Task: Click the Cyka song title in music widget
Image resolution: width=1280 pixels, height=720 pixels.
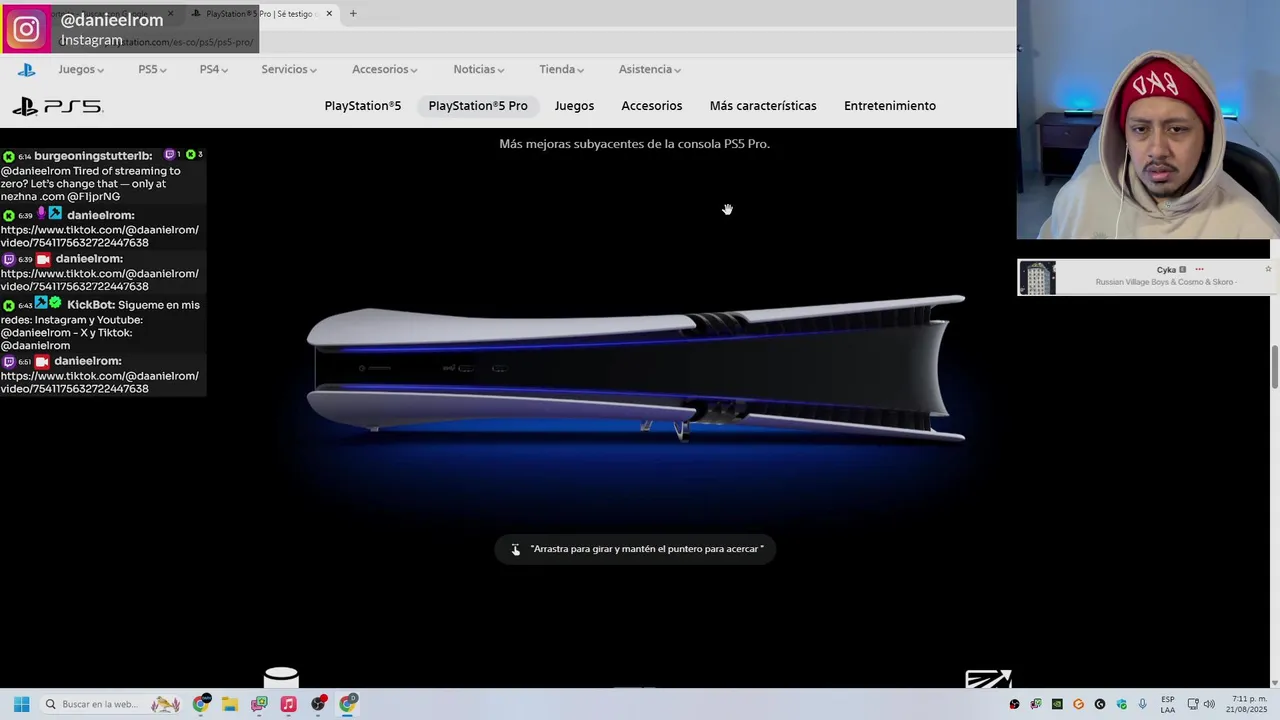Action: 1166,270
